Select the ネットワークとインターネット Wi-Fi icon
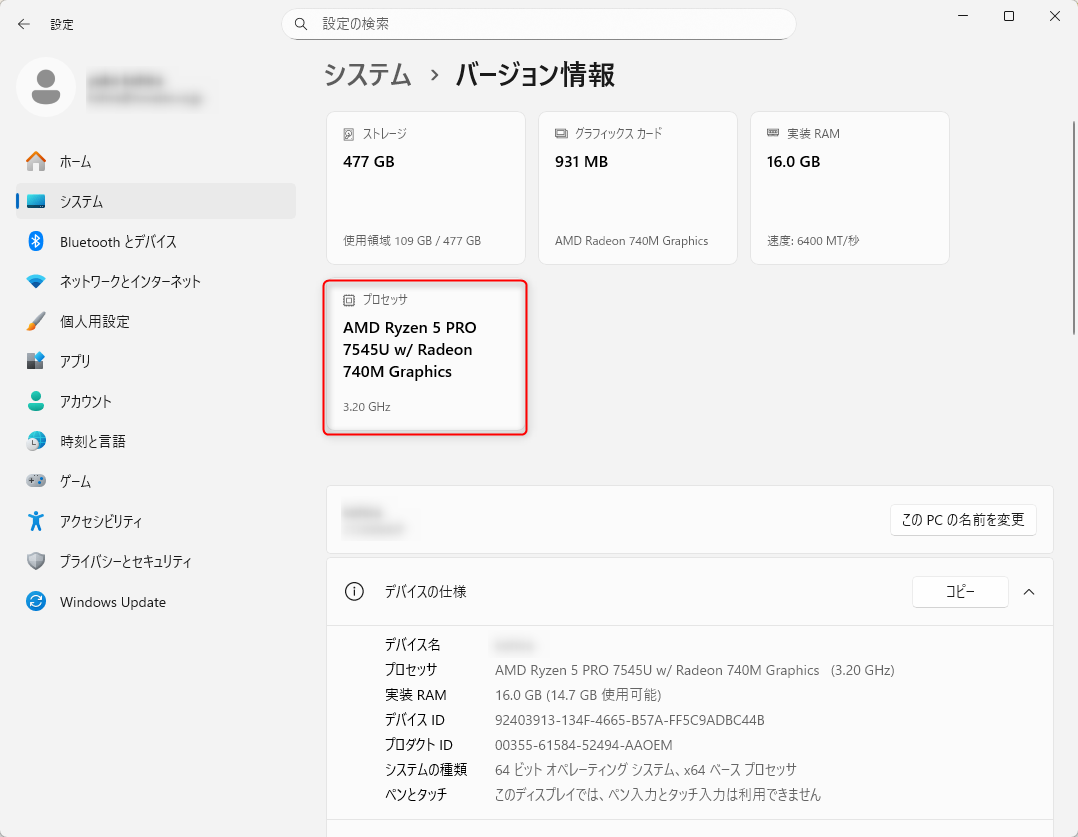The image size is (1078, 837). (36, 281)
